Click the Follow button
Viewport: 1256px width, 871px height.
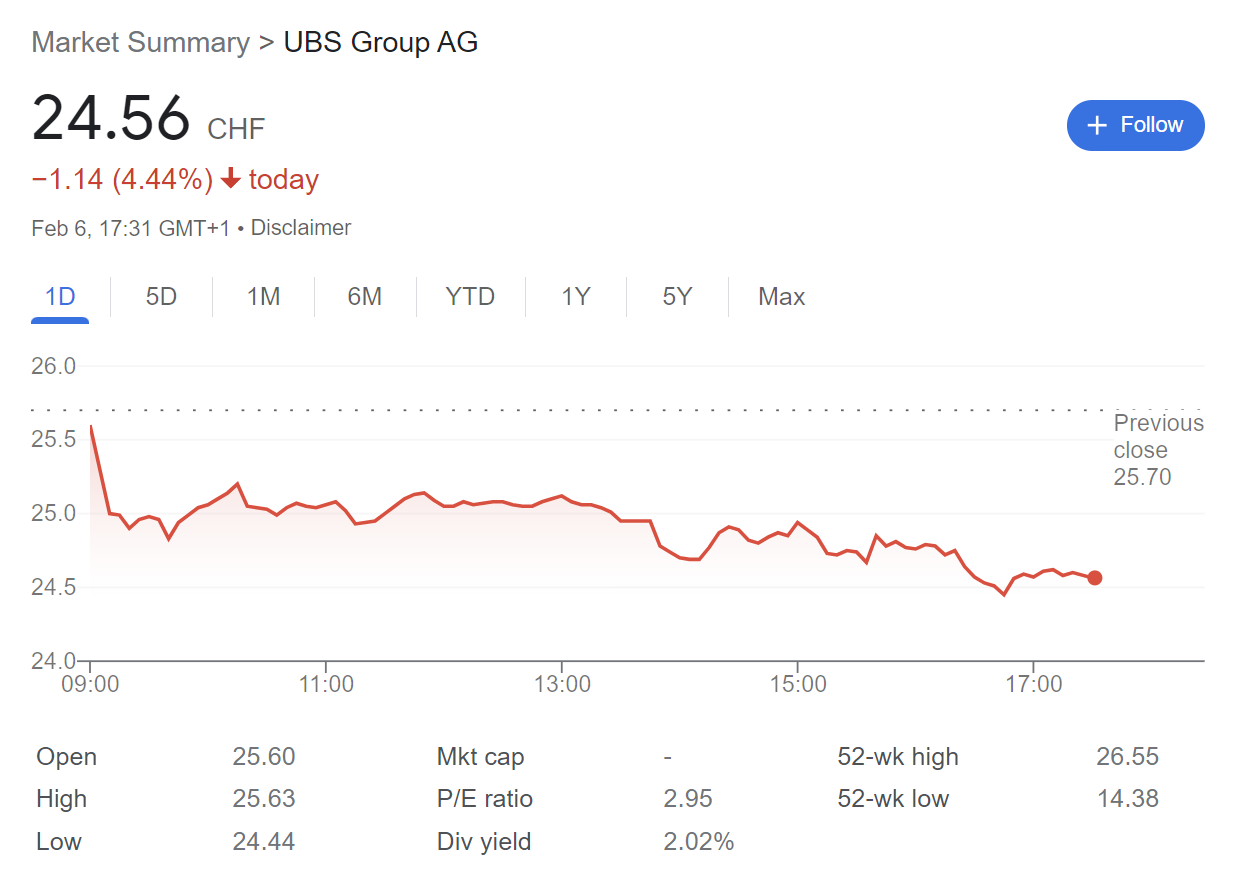coord(1135,125)
